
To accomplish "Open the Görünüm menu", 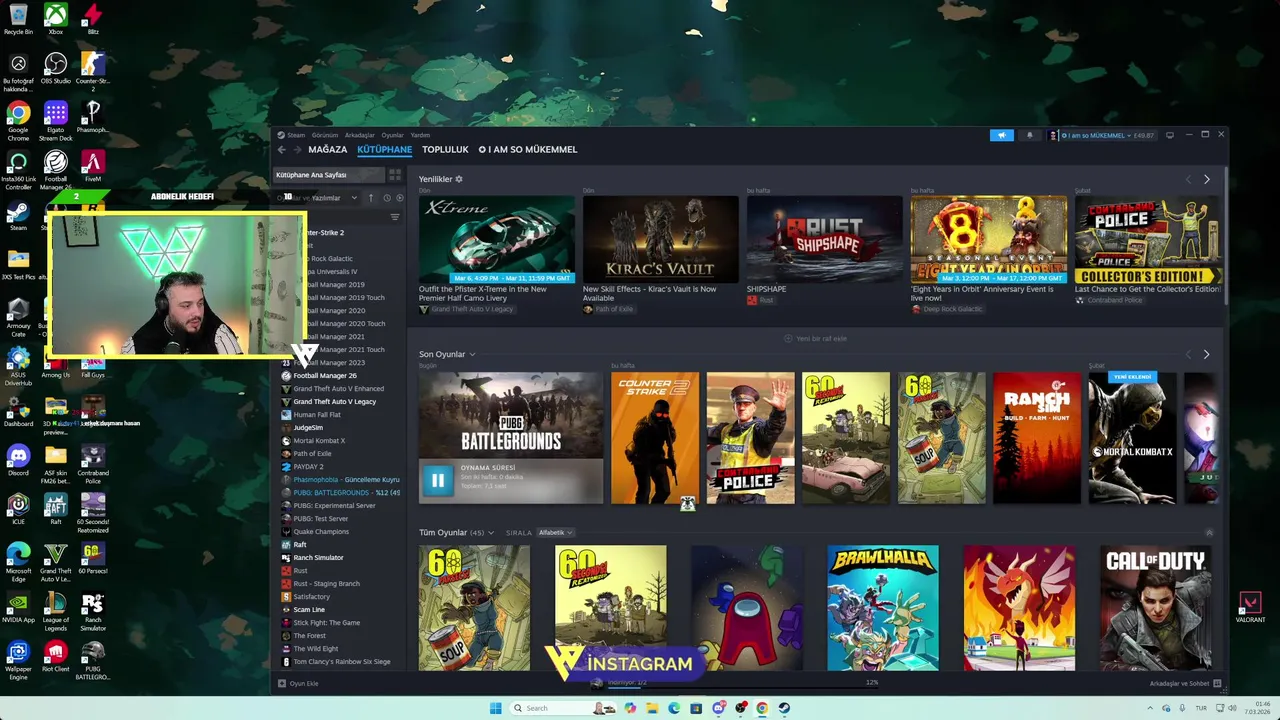I will tap(325, 135).
